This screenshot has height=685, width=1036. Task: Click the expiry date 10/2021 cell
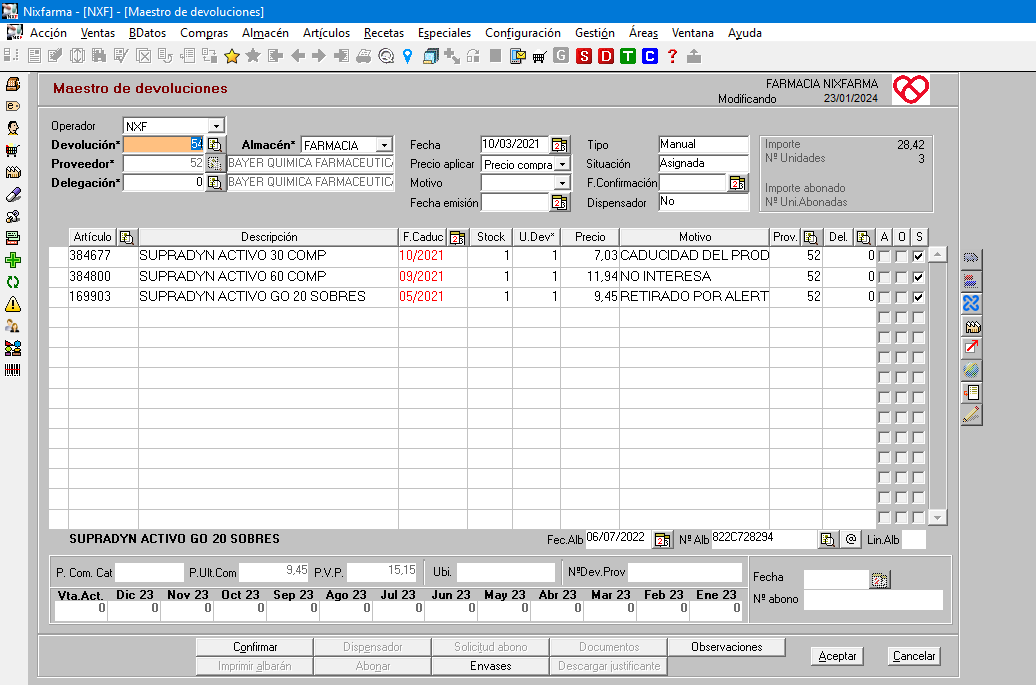coord(433,256)
